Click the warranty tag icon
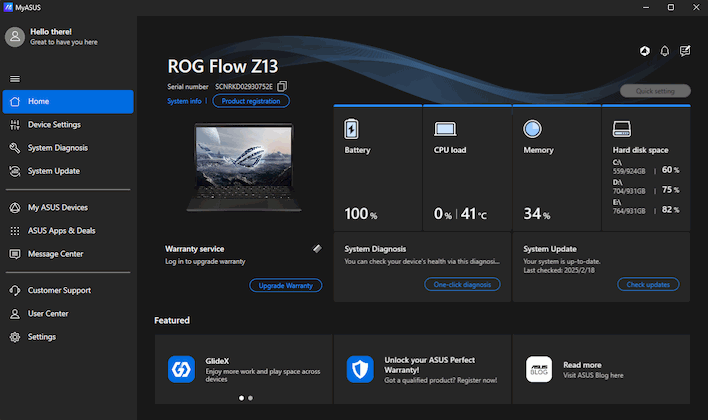This screenshot has width=708, height=420. pos(317,248)
